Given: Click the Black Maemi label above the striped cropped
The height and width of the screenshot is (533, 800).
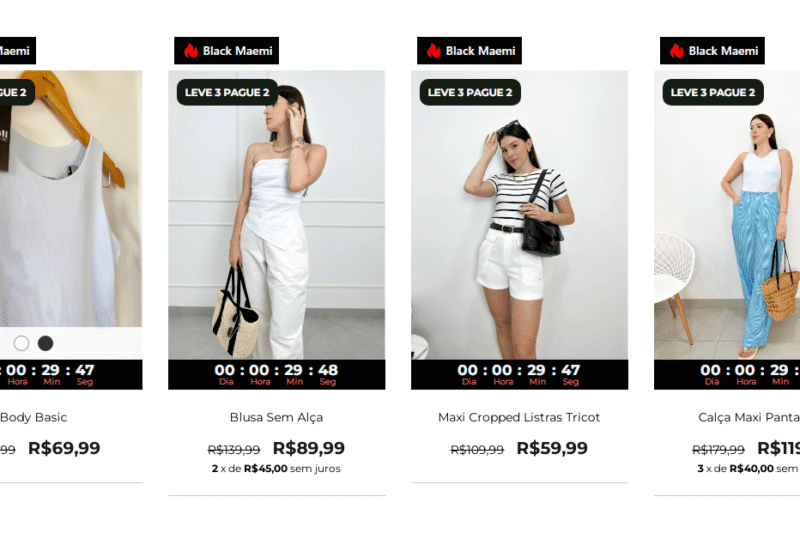Looking at the screenshot, I should [469, 50].
